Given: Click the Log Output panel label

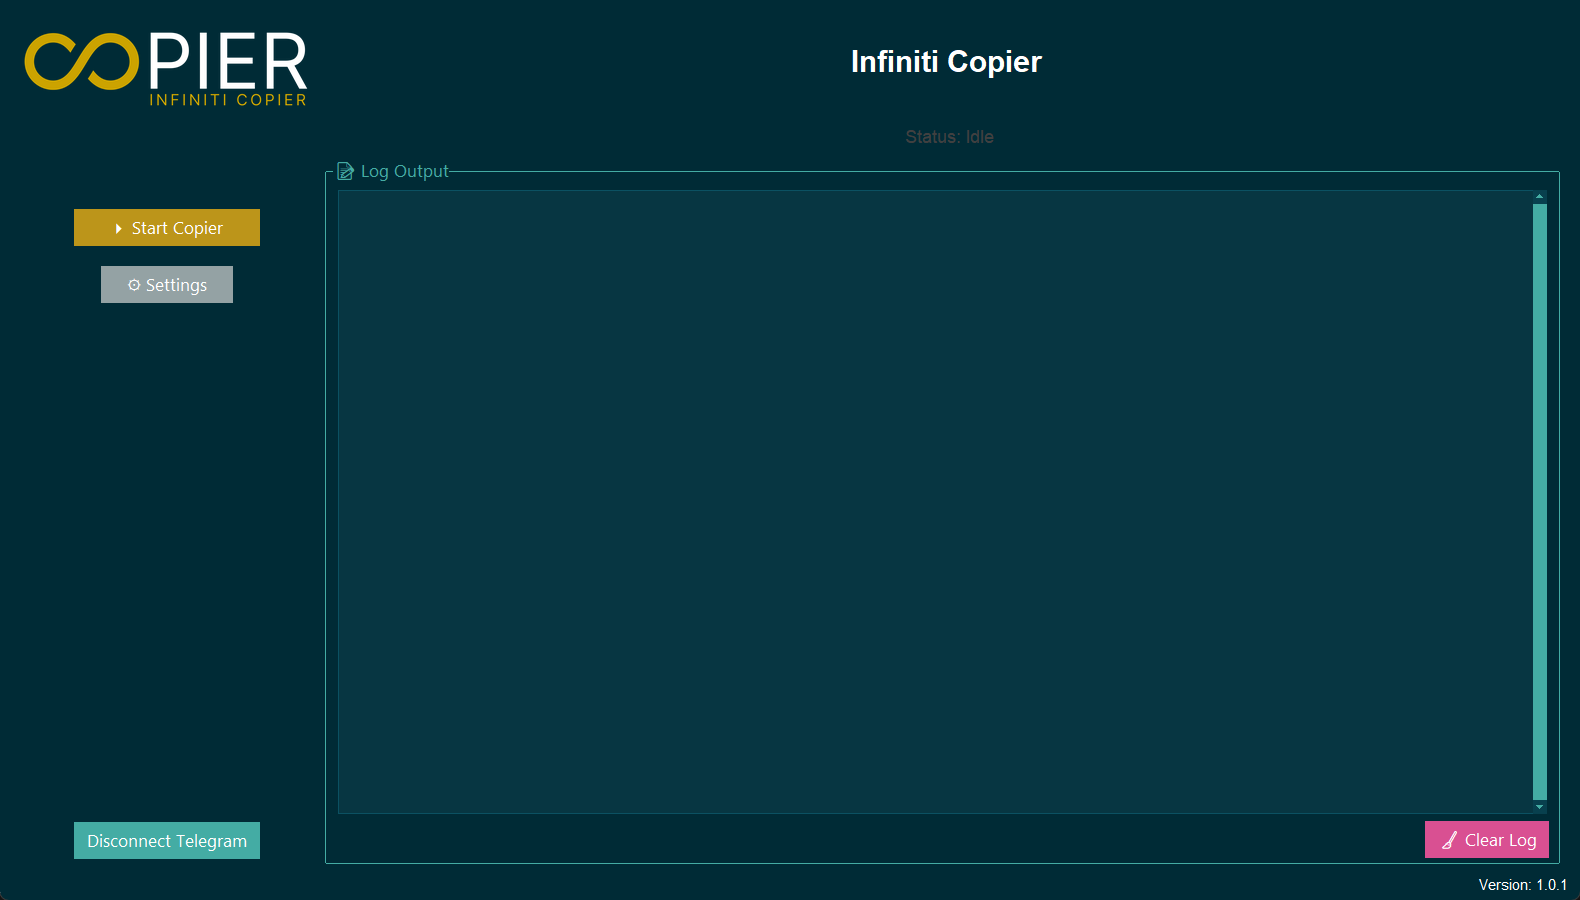Looking at the screenshot, I should [405, 171].
